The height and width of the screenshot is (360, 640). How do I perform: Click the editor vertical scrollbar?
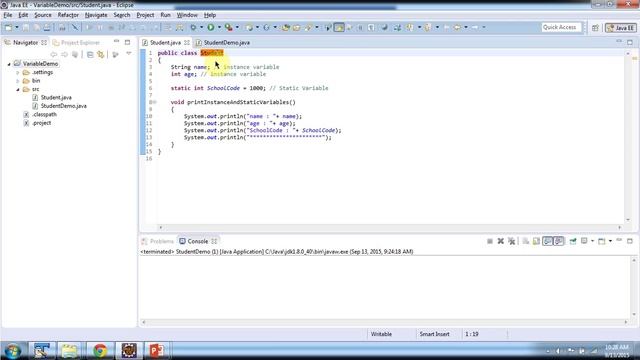point(628,137)
